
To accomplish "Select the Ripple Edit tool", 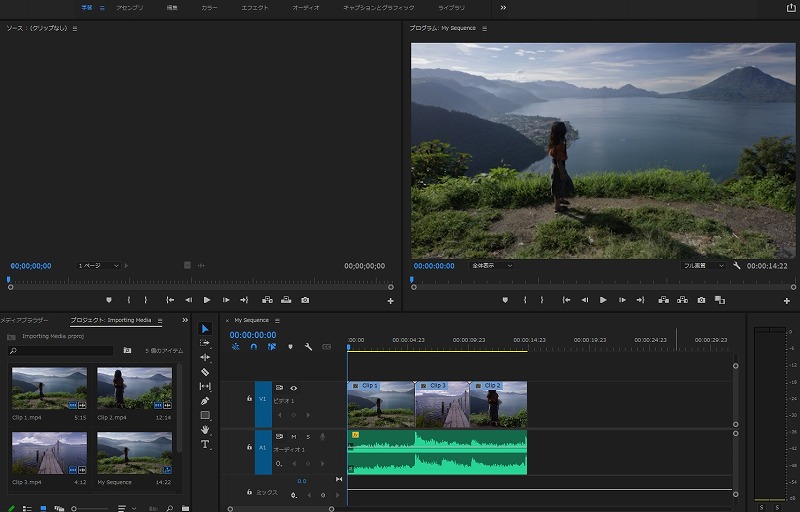I will pos(205,357).
